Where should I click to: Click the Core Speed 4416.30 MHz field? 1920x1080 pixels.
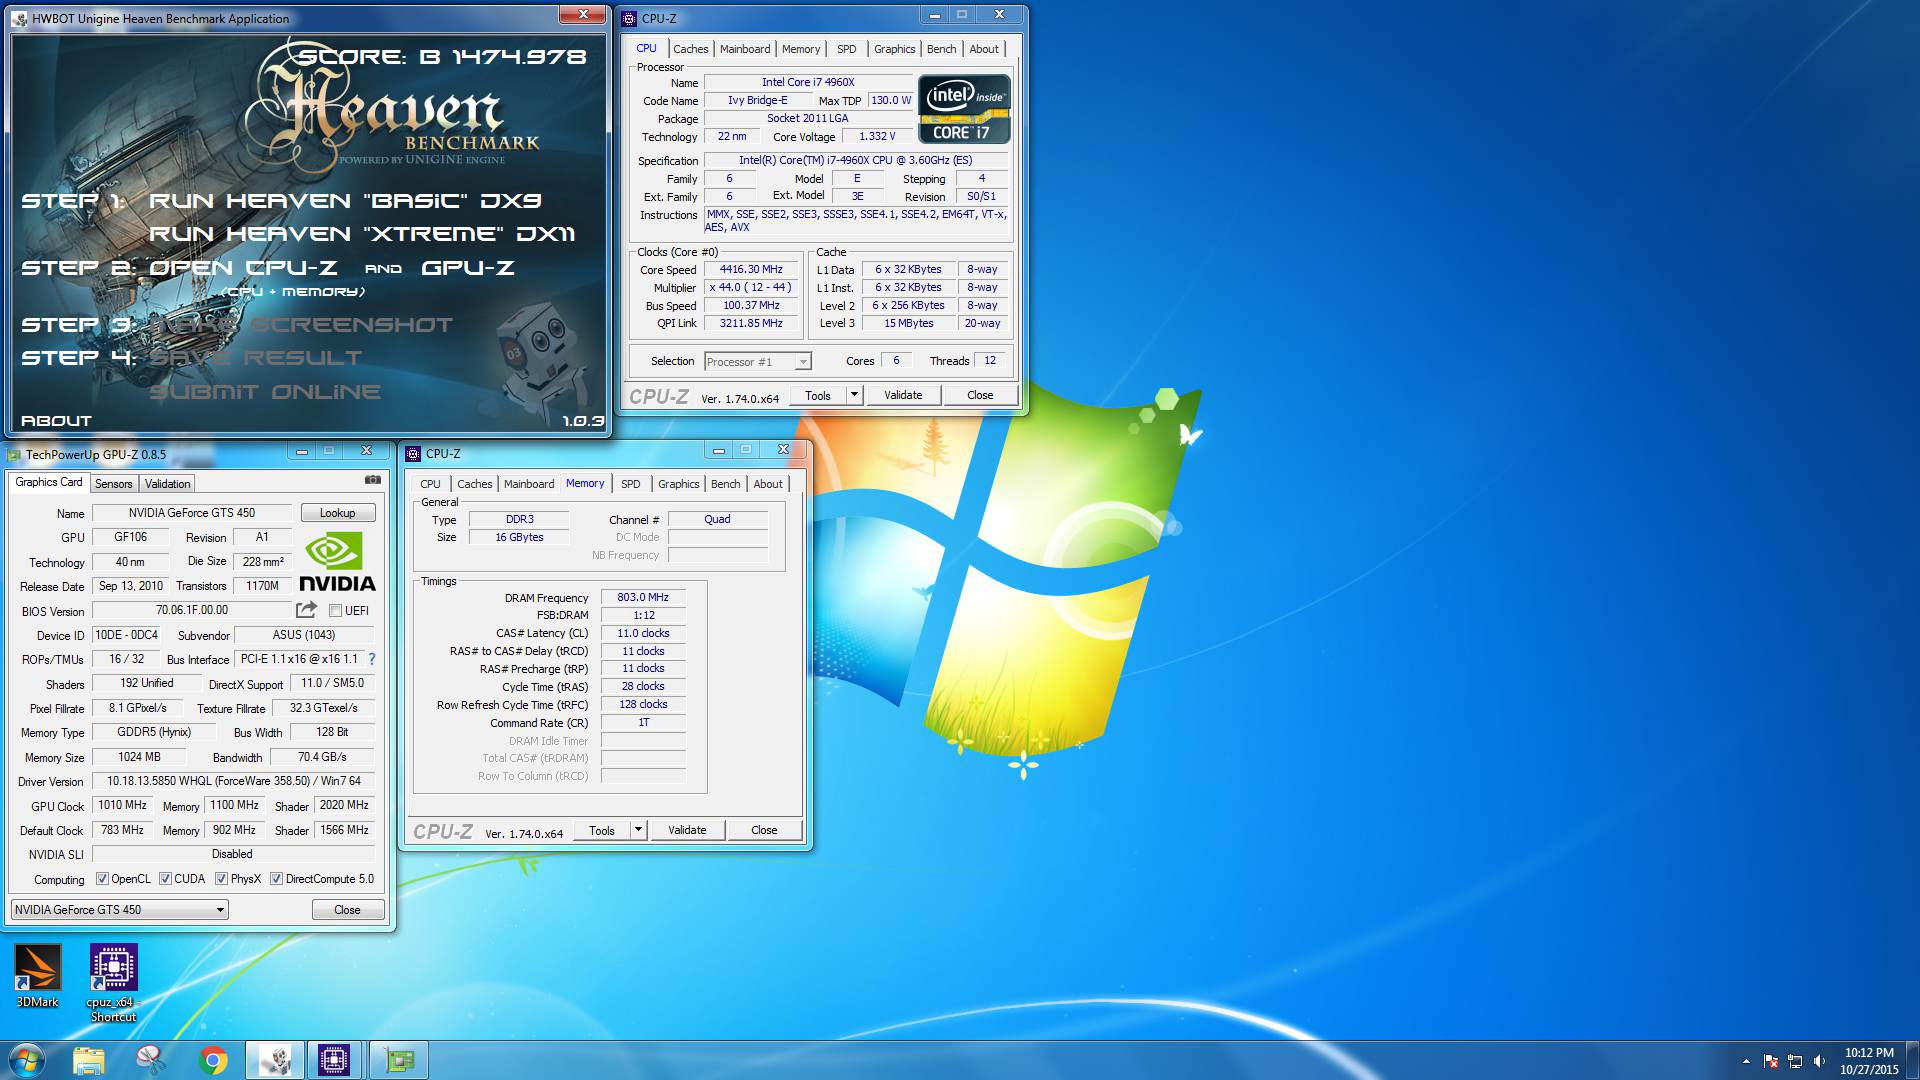click(752, 270)
